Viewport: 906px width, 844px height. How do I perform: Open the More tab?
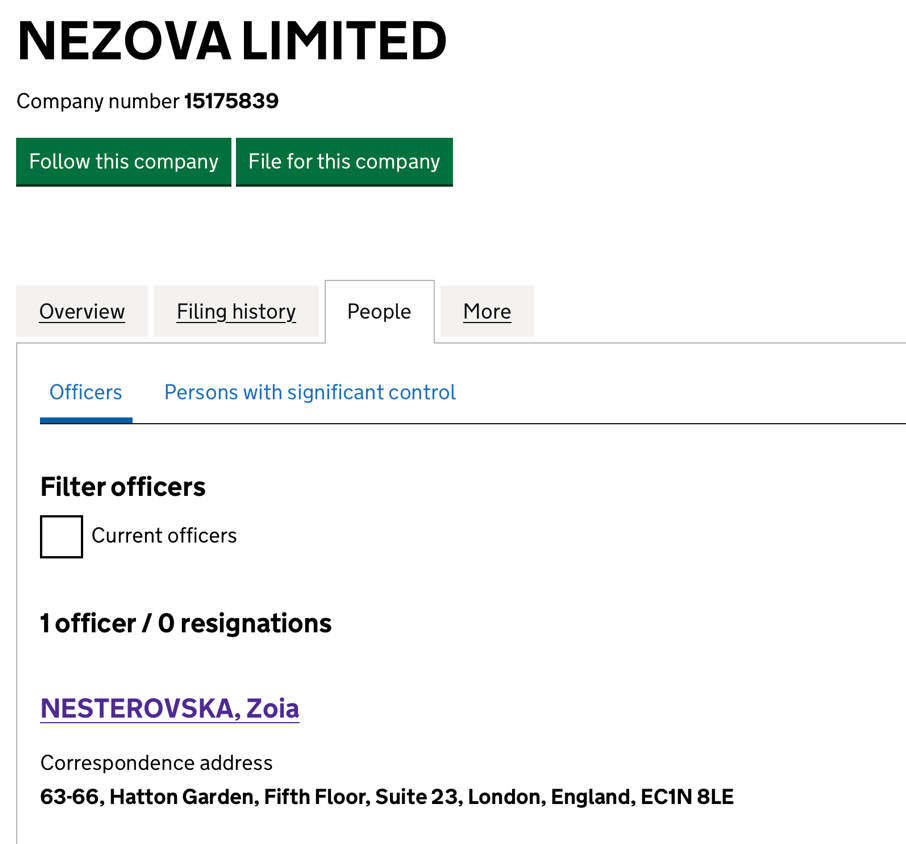tap(487, 312)
